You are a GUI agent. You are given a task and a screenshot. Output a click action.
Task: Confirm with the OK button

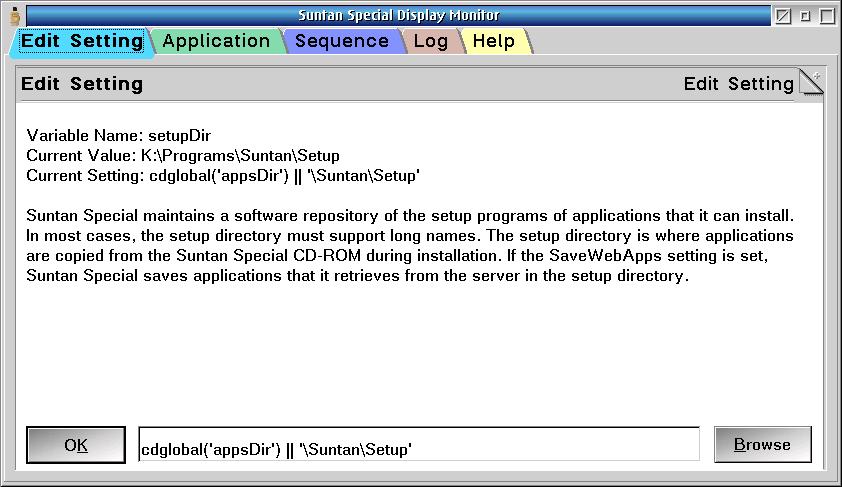click(x=76, y=445)
